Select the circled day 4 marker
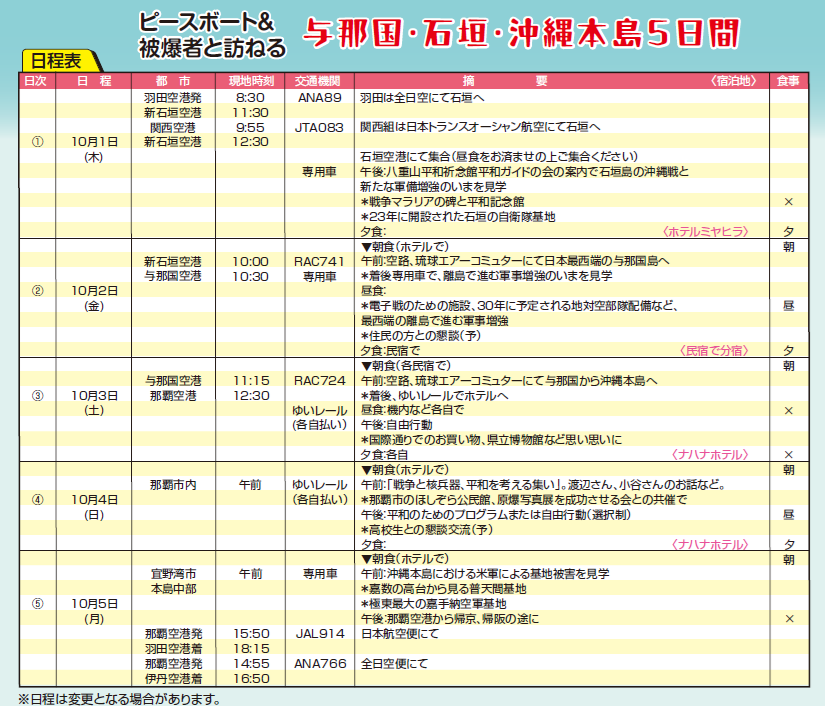 [x=37, y=499]
